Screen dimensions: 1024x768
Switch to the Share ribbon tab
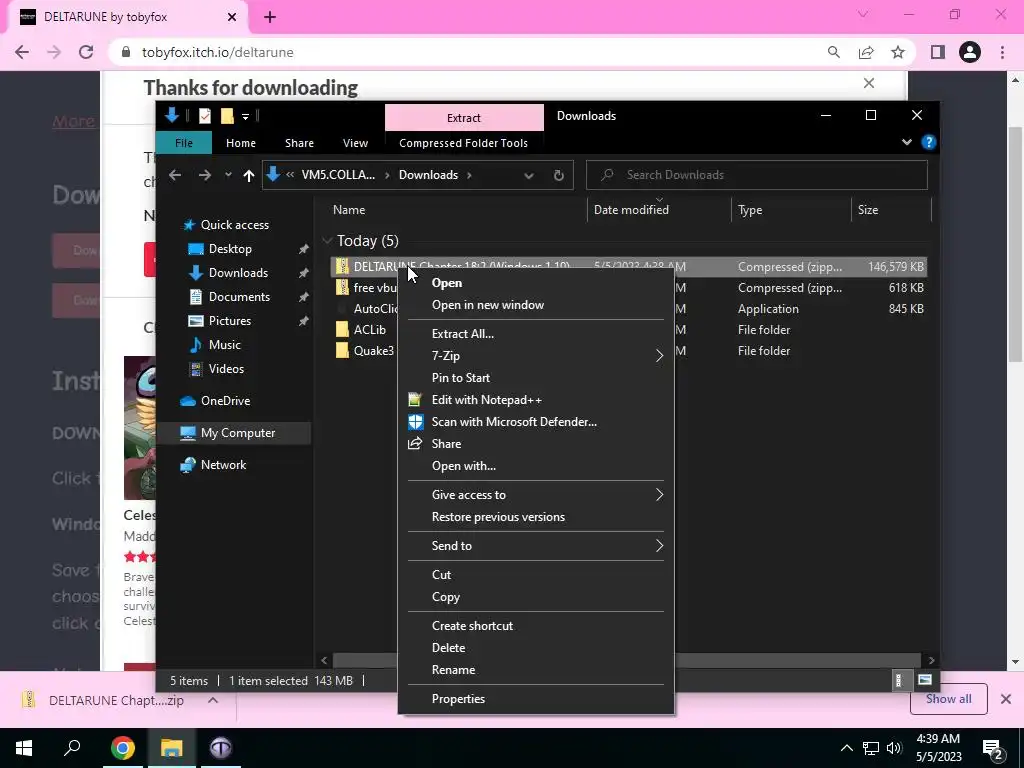click(x=299, y=143)
